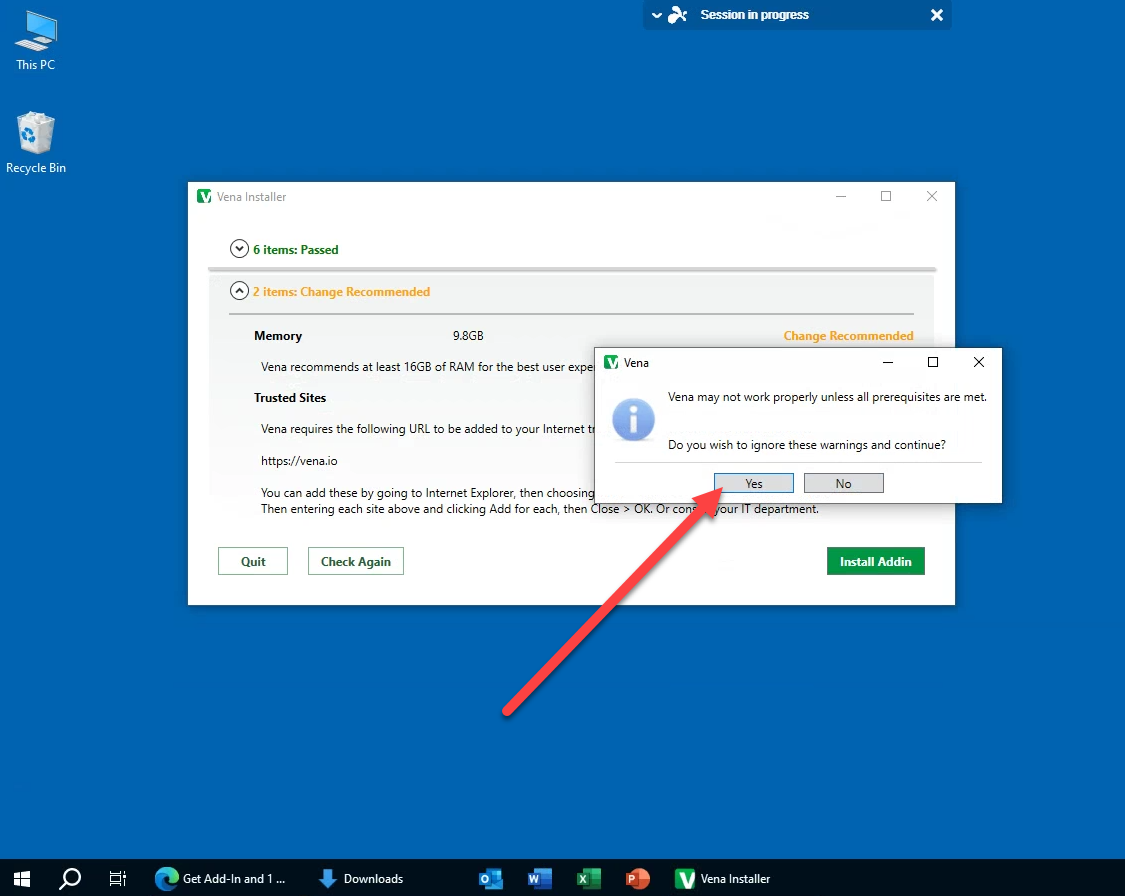Maximize the Vena dialog window
This screenshot has height=896, width=1125.
click(933, 362)
